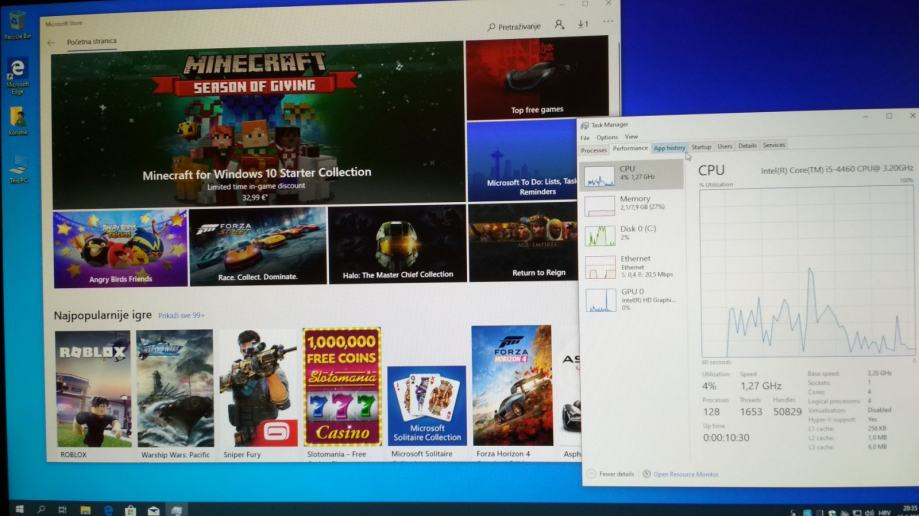Open Minecraft Starter Collection banner
Screen dimensions: 919x516
tap(258, 125)
